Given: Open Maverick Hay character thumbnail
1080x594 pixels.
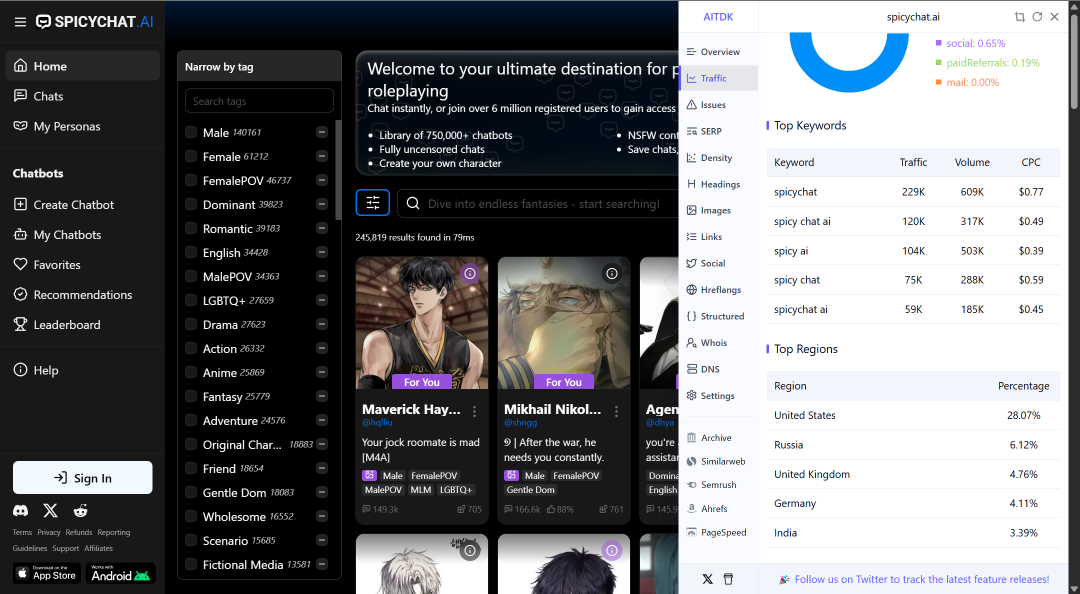Looking at the screenshot, I should coord(422,323).
